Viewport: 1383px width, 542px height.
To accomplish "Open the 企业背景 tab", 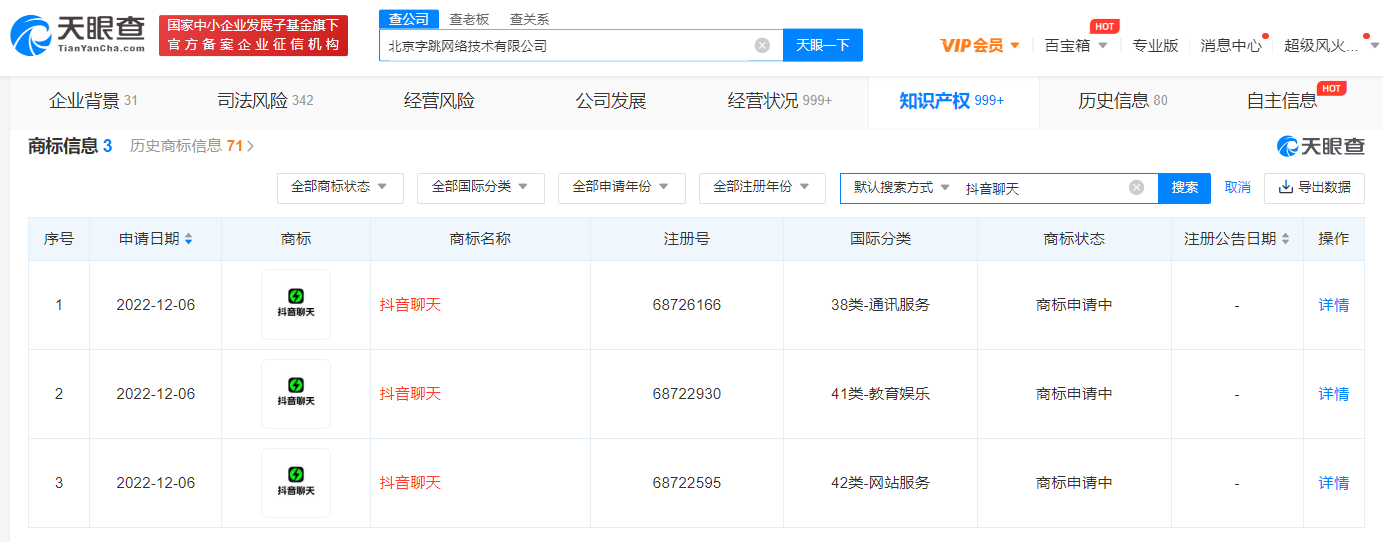I will click(x=93, y=101).
